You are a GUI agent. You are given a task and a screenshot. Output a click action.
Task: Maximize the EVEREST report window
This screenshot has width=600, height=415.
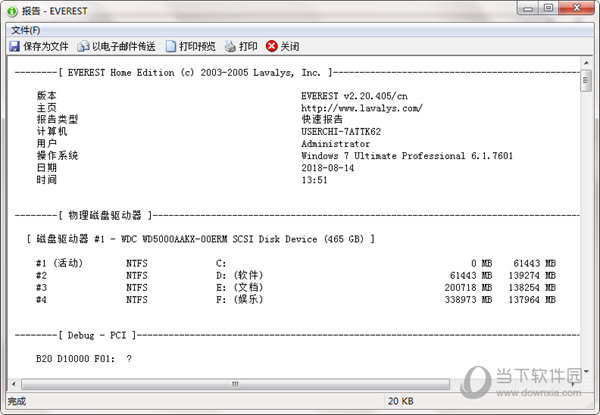[549, 8]
